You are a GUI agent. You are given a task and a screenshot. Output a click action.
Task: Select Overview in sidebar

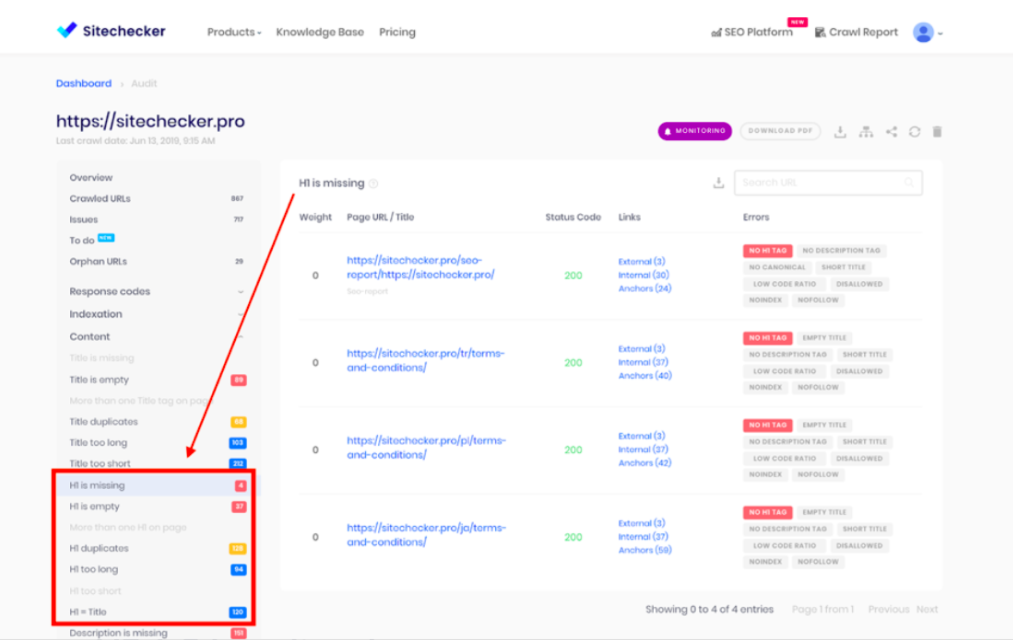pos(91,177)
